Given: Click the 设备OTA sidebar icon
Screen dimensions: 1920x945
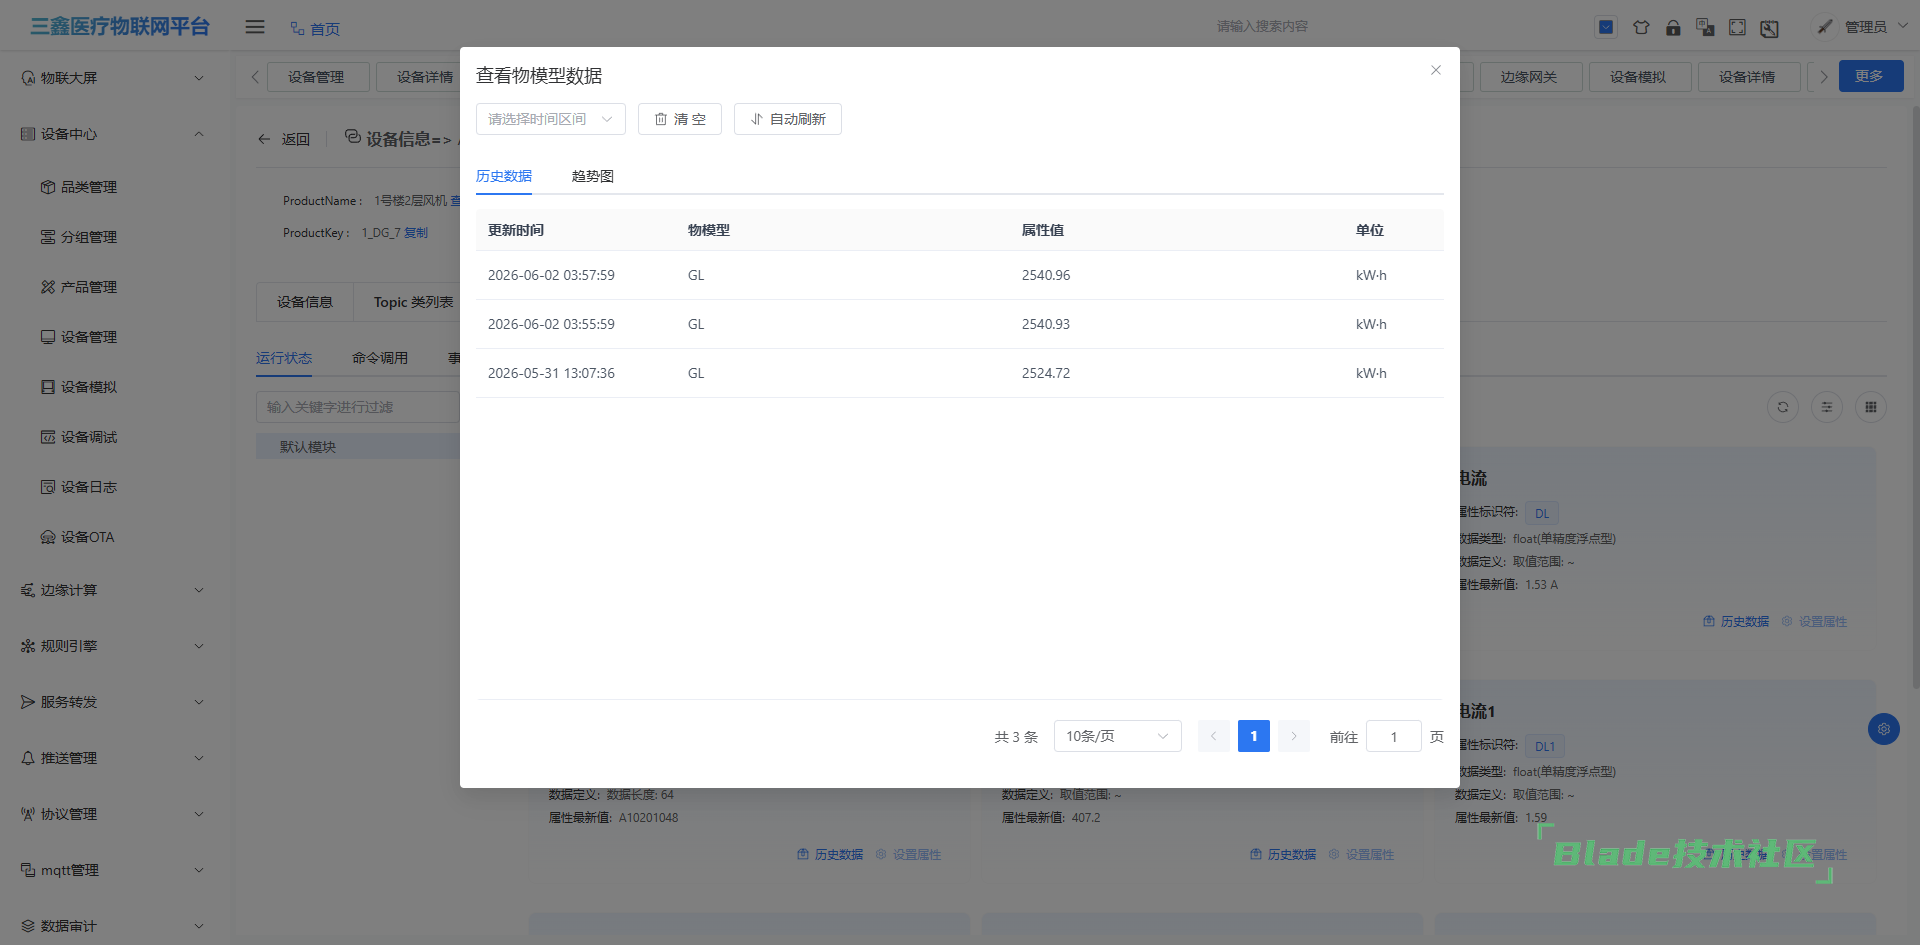Looking at the screenshot, I should tap(48, 537).
